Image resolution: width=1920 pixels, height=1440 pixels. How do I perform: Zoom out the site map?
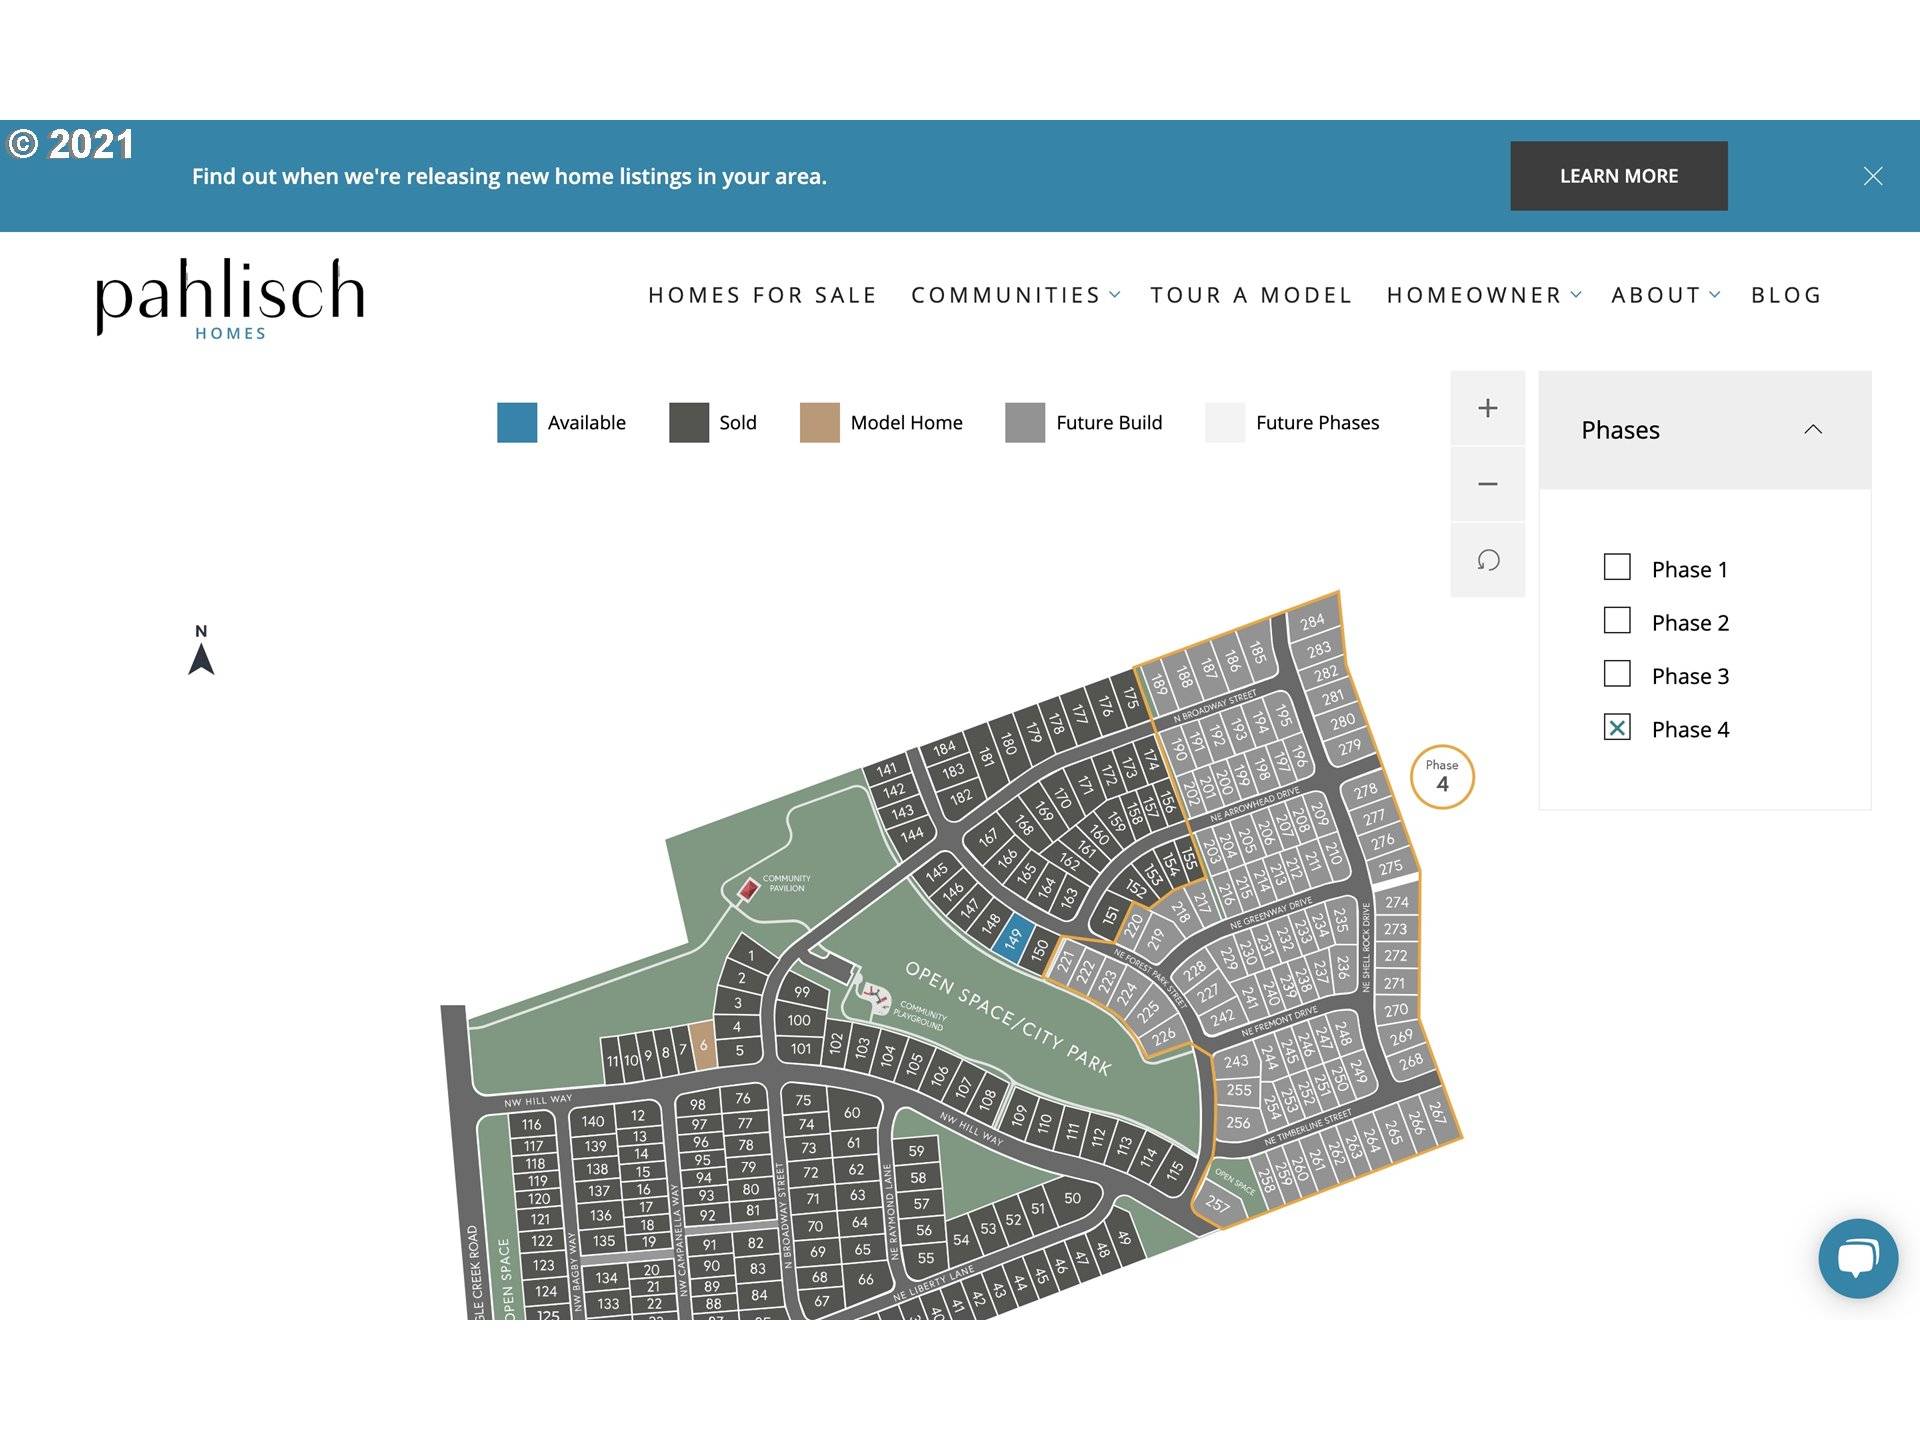point(1487,484)
